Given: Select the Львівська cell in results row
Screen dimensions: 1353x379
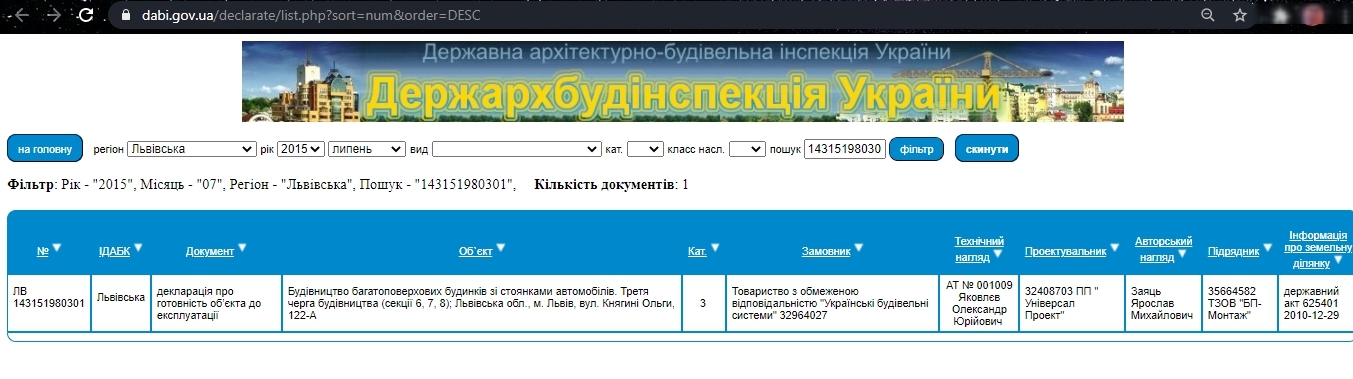Looking at the screenshot, I should click(121, 303).
